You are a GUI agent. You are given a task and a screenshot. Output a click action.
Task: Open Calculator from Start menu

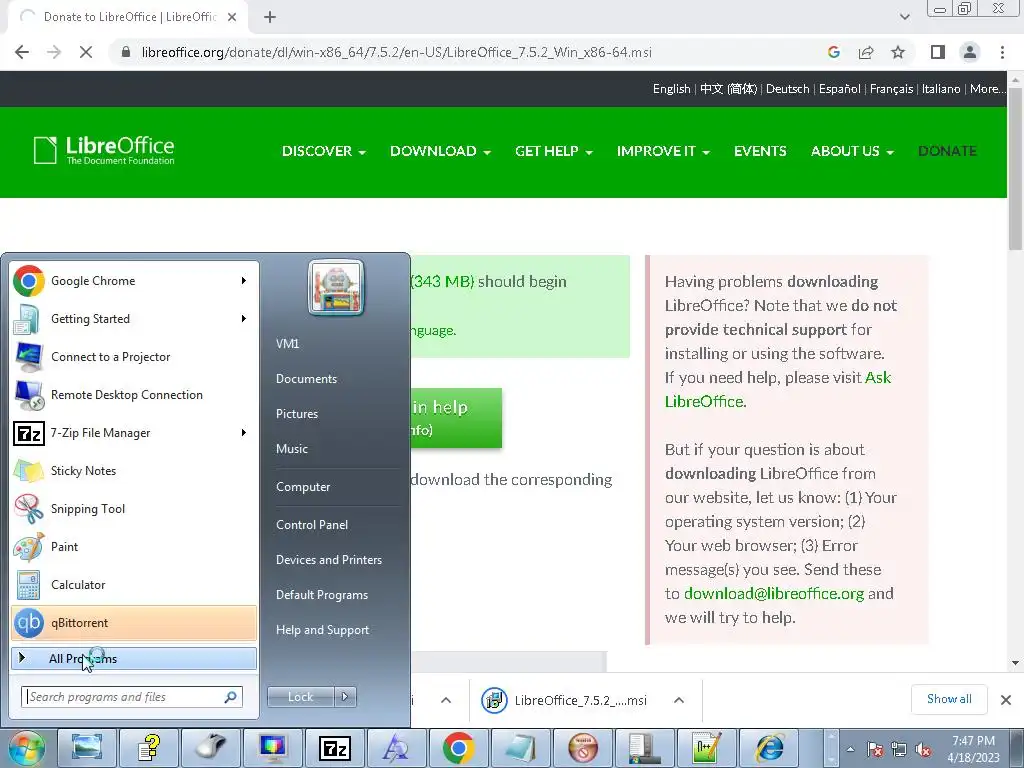pos(134,584)
